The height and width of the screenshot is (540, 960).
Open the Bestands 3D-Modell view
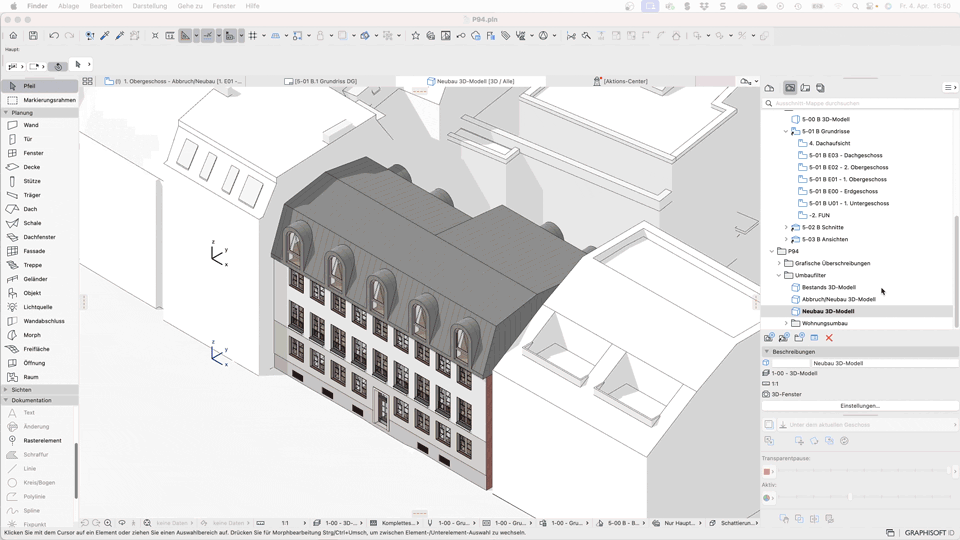coord(828,287)
